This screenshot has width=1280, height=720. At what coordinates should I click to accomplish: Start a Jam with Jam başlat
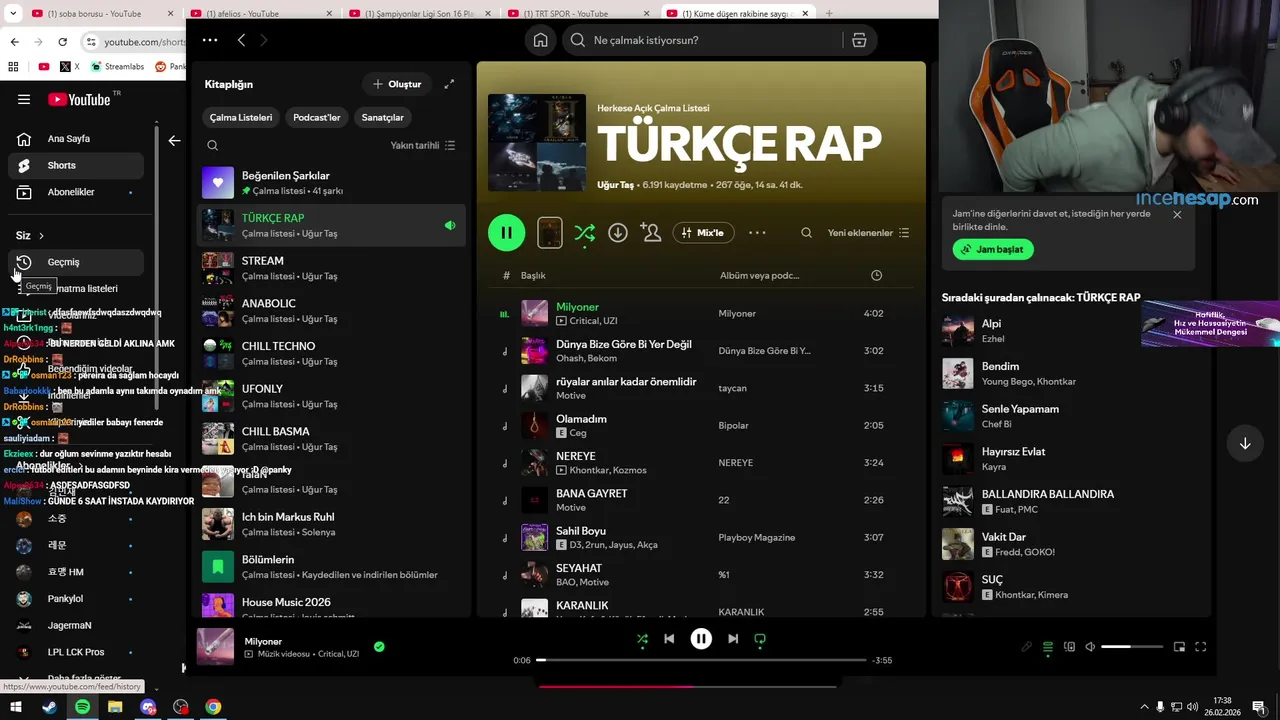click(x=993, y=249)
